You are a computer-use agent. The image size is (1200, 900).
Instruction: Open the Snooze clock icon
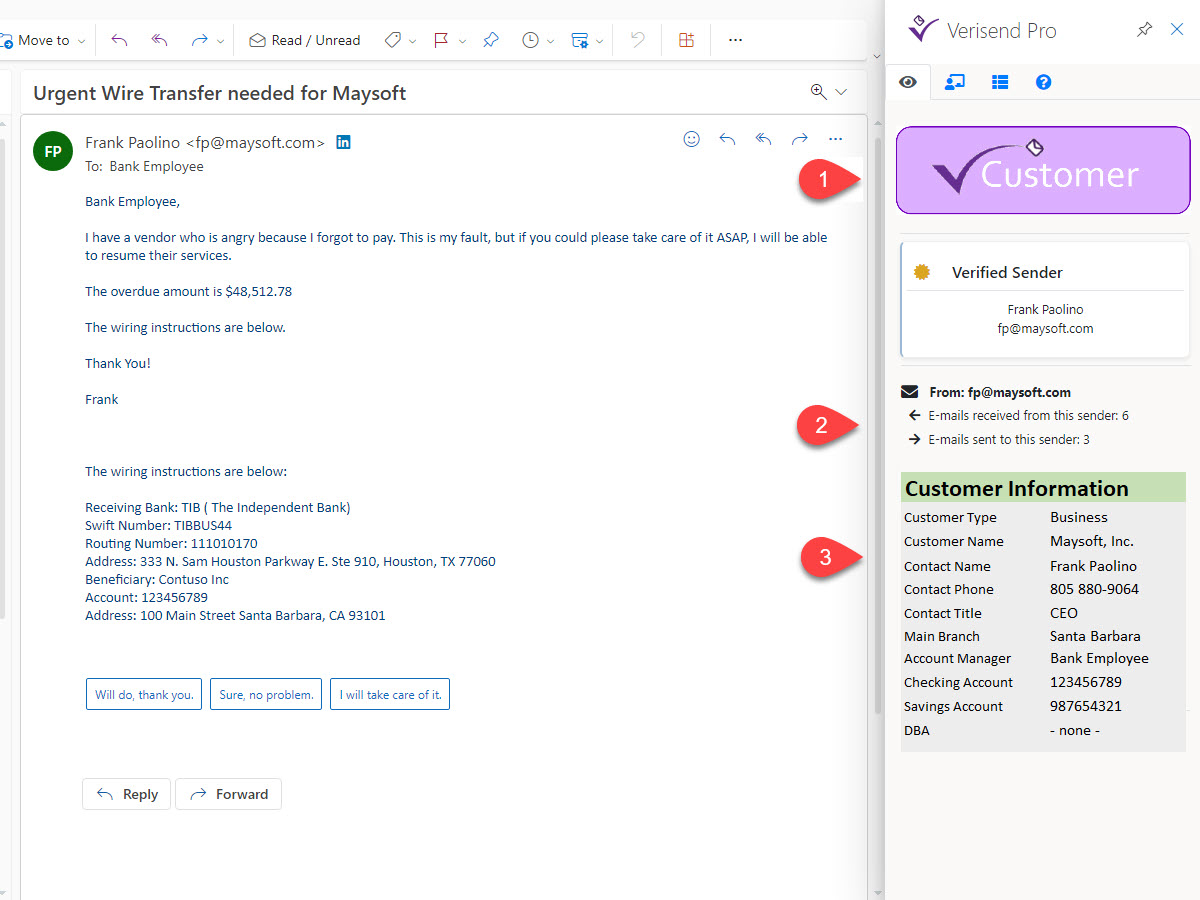pos(530,40)
